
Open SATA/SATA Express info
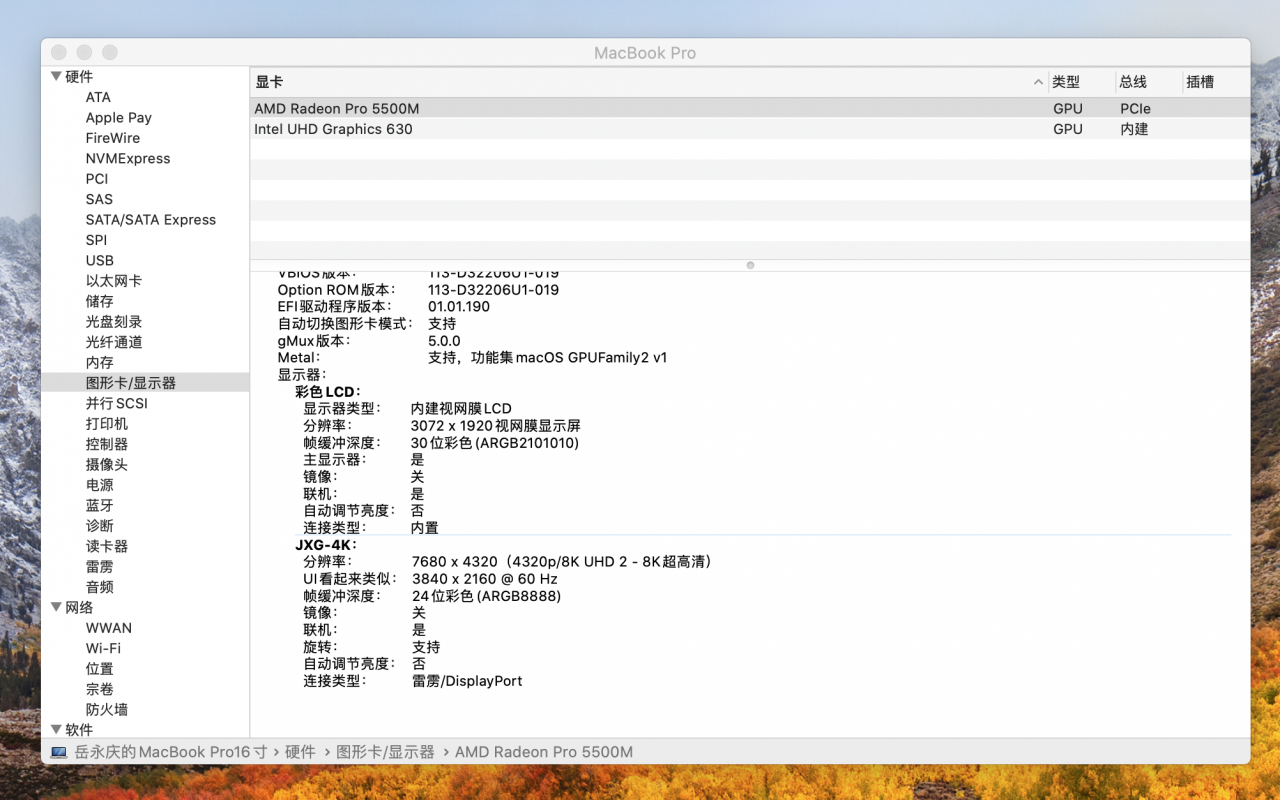tap(151, 219)
